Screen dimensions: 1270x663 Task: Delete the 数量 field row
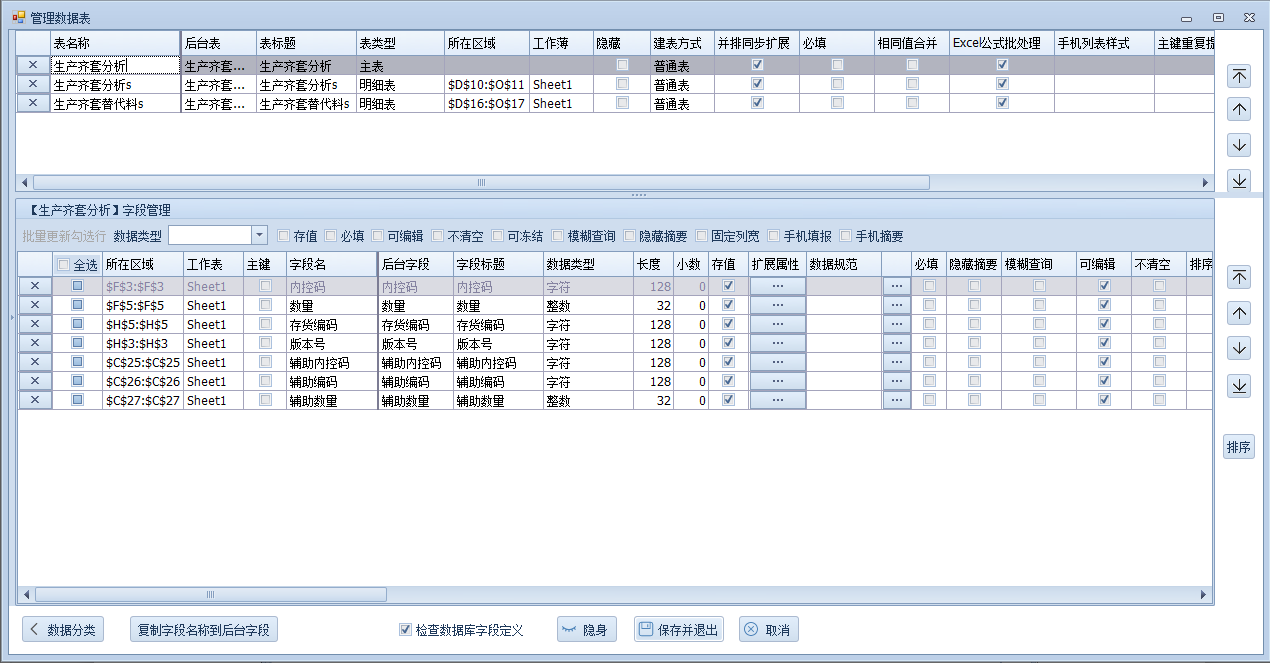[x=35, y=305]
